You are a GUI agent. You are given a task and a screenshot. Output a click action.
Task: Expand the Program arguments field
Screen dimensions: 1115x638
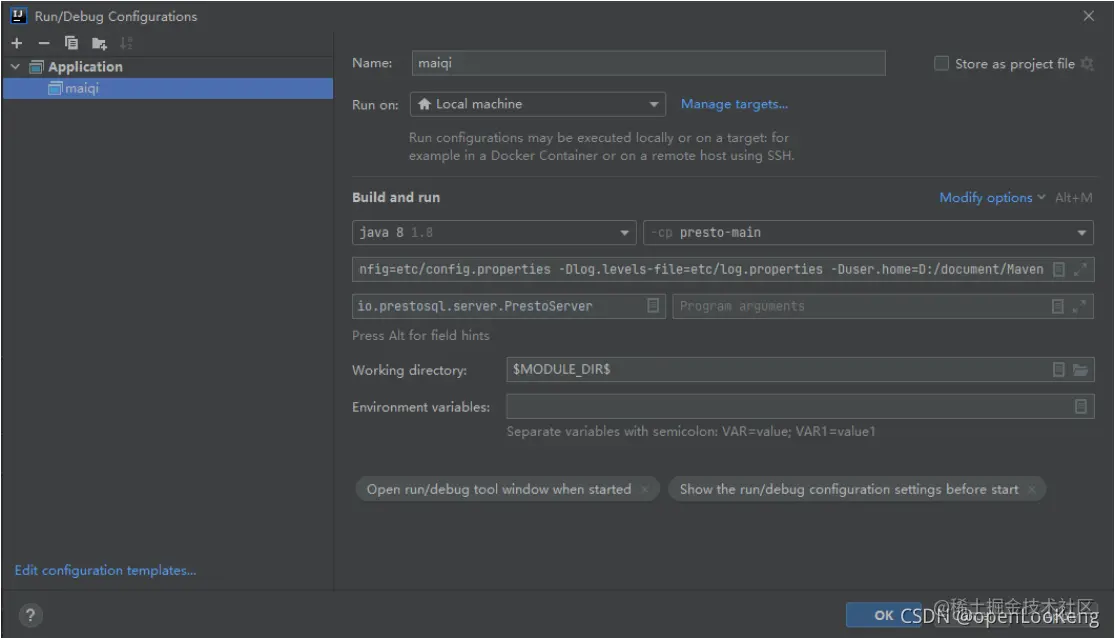[x=1079, y=307]
